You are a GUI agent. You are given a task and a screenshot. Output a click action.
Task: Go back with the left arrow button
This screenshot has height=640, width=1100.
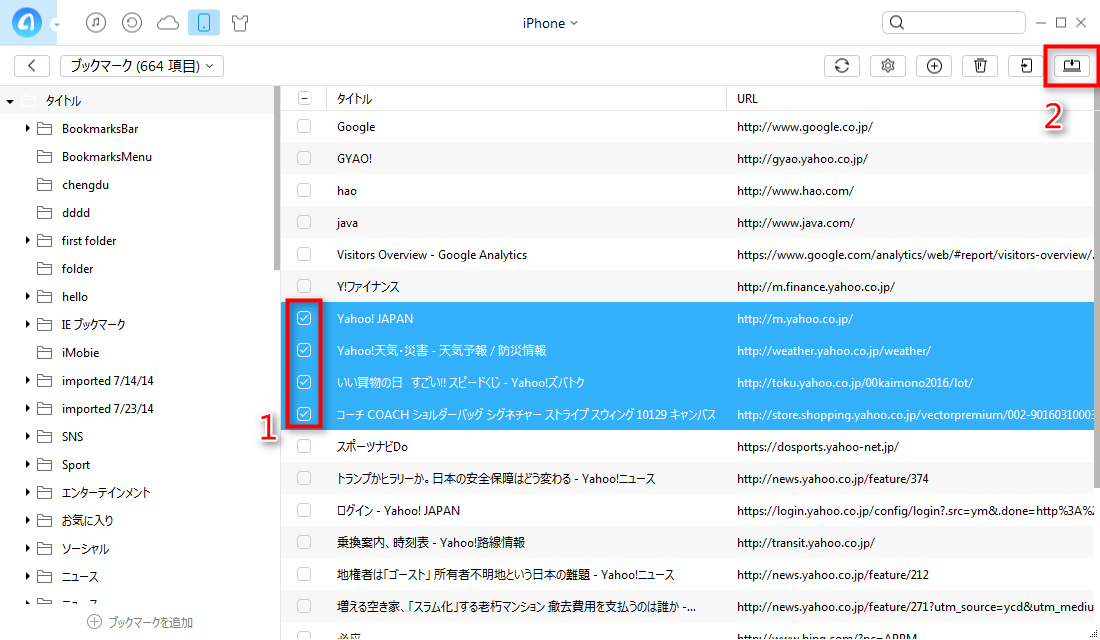tap(32, 66)
